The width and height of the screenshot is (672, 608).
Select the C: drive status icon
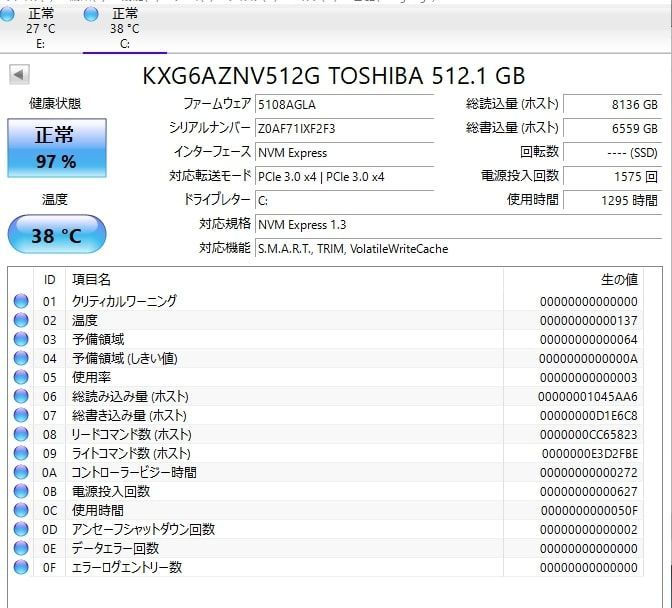(x=91, y=15)
